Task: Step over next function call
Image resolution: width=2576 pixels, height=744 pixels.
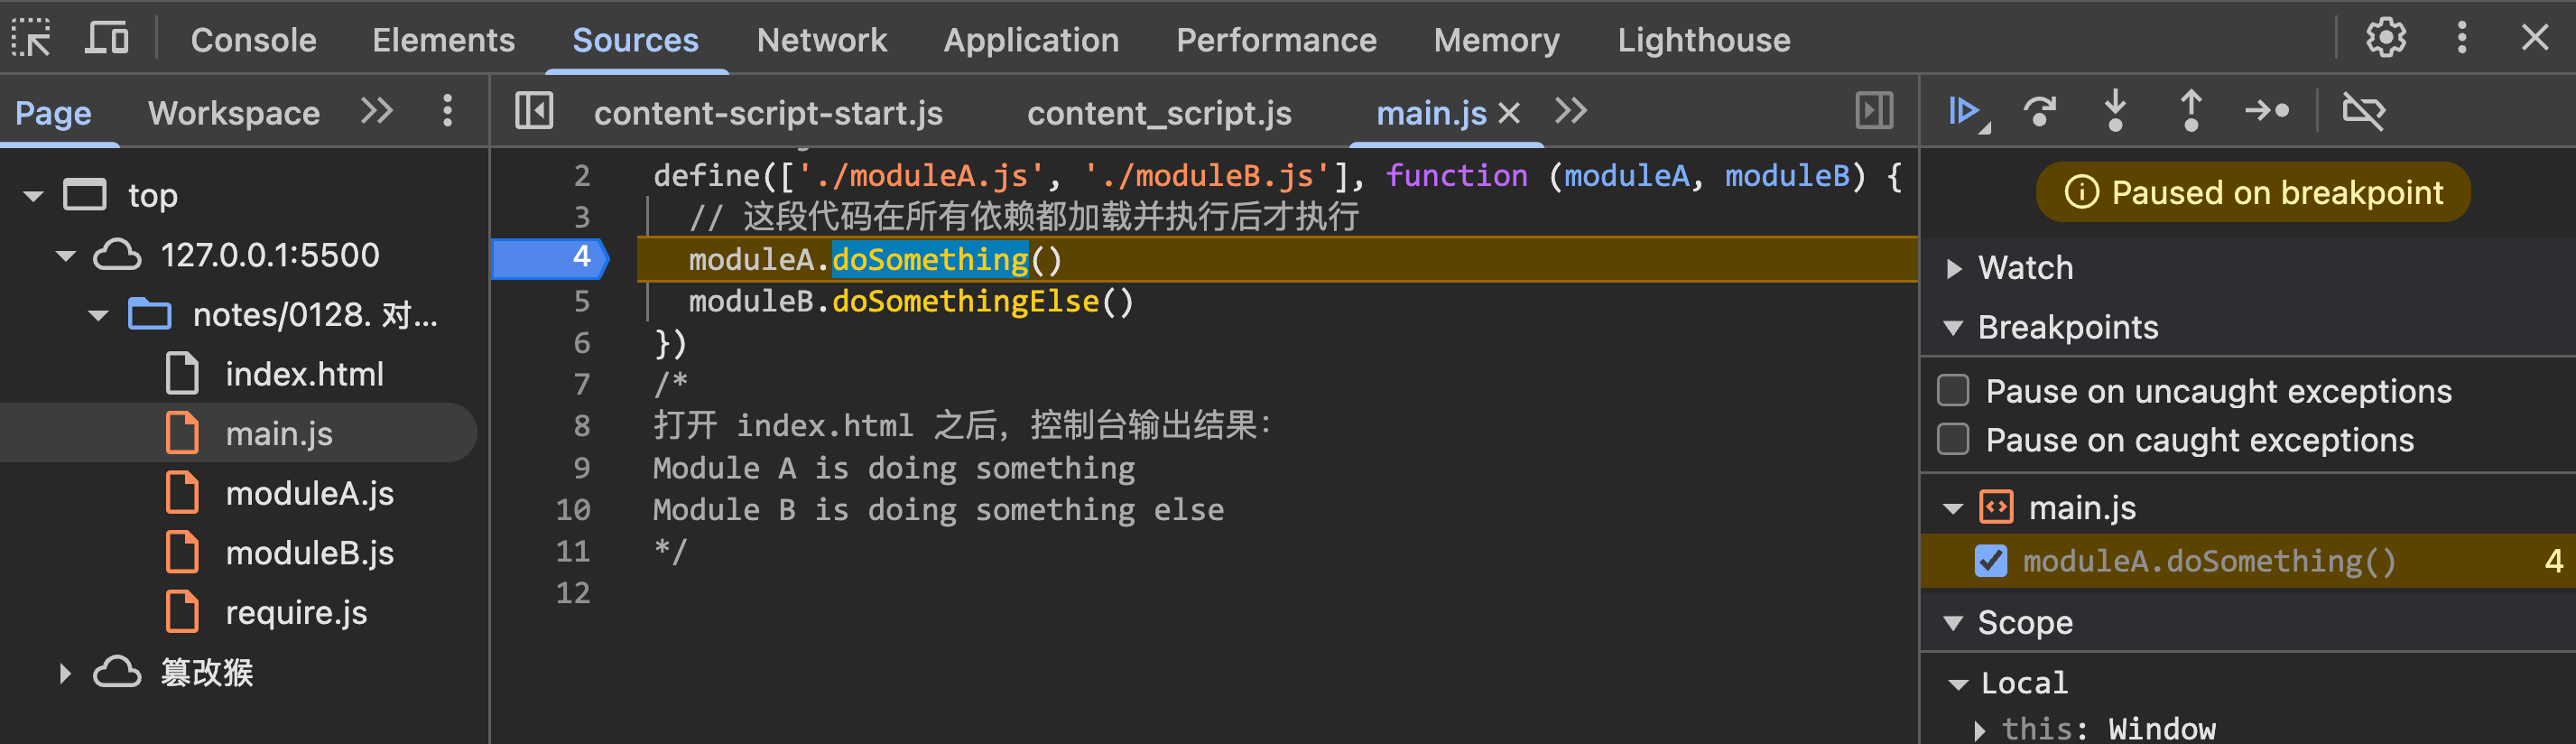Action: click(x=2040, y=111)
